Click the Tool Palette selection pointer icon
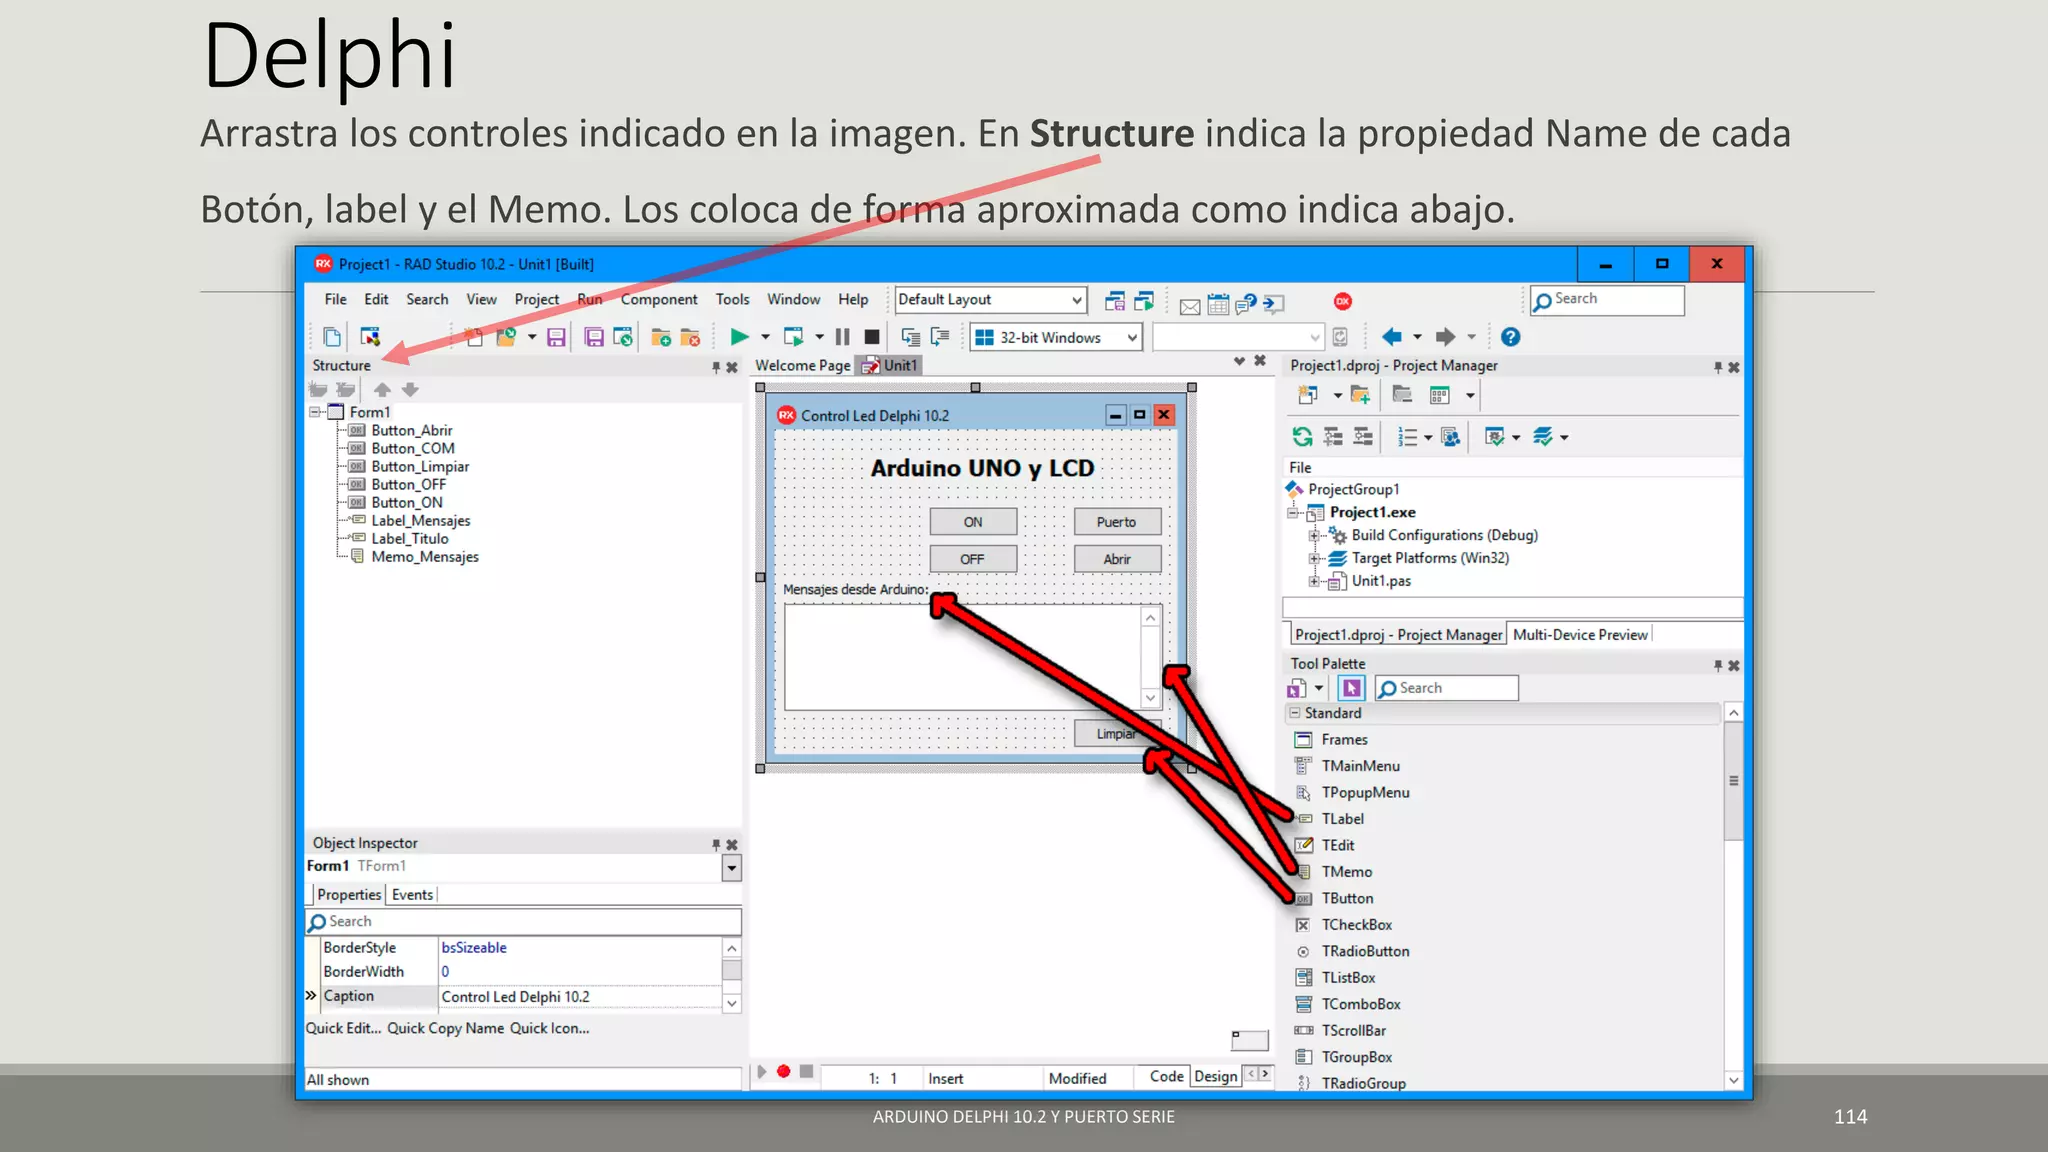2048x1152 pixels. (1351, 688)
